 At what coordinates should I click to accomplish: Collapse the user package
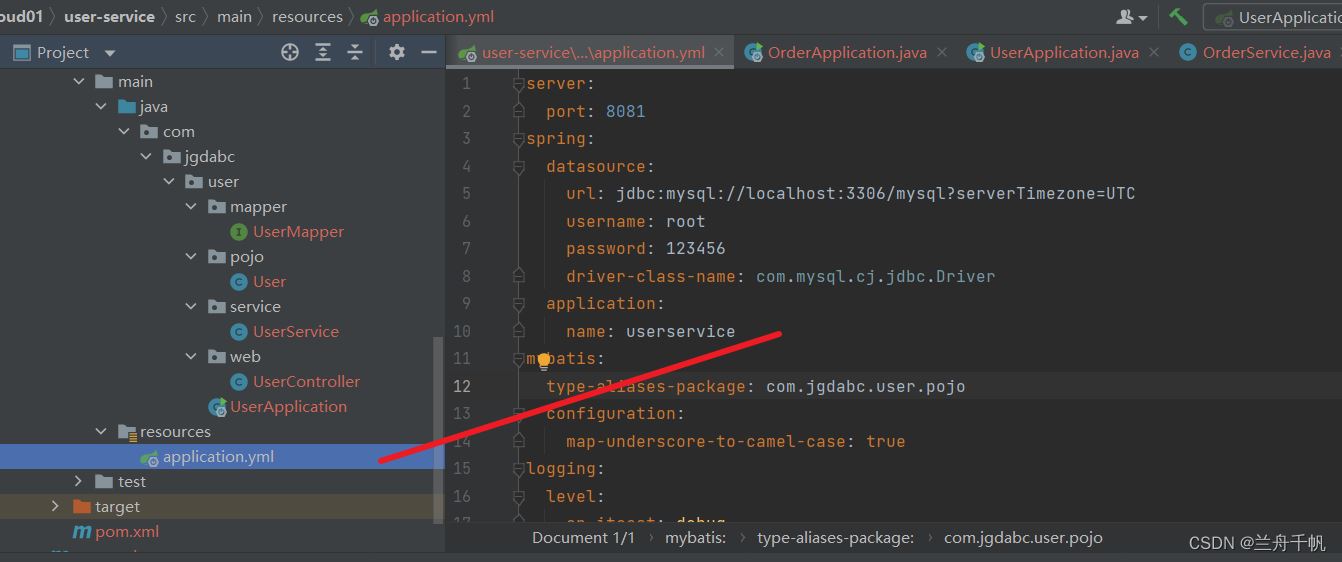click(x=169, y=182)
